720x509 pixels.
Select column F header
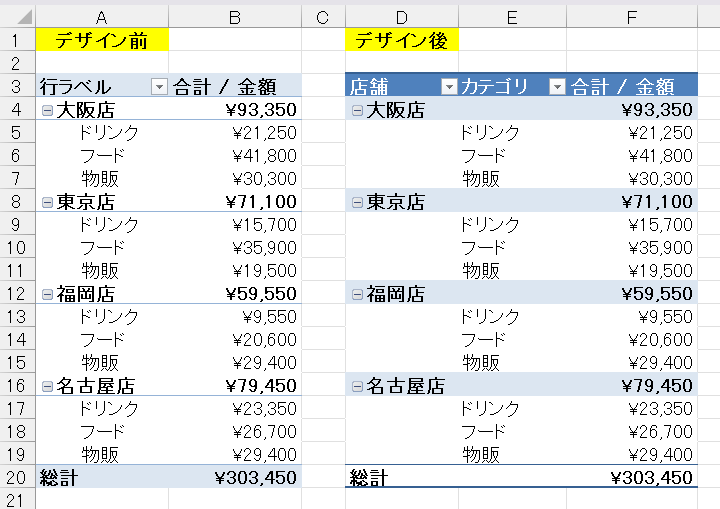point(632,17)
